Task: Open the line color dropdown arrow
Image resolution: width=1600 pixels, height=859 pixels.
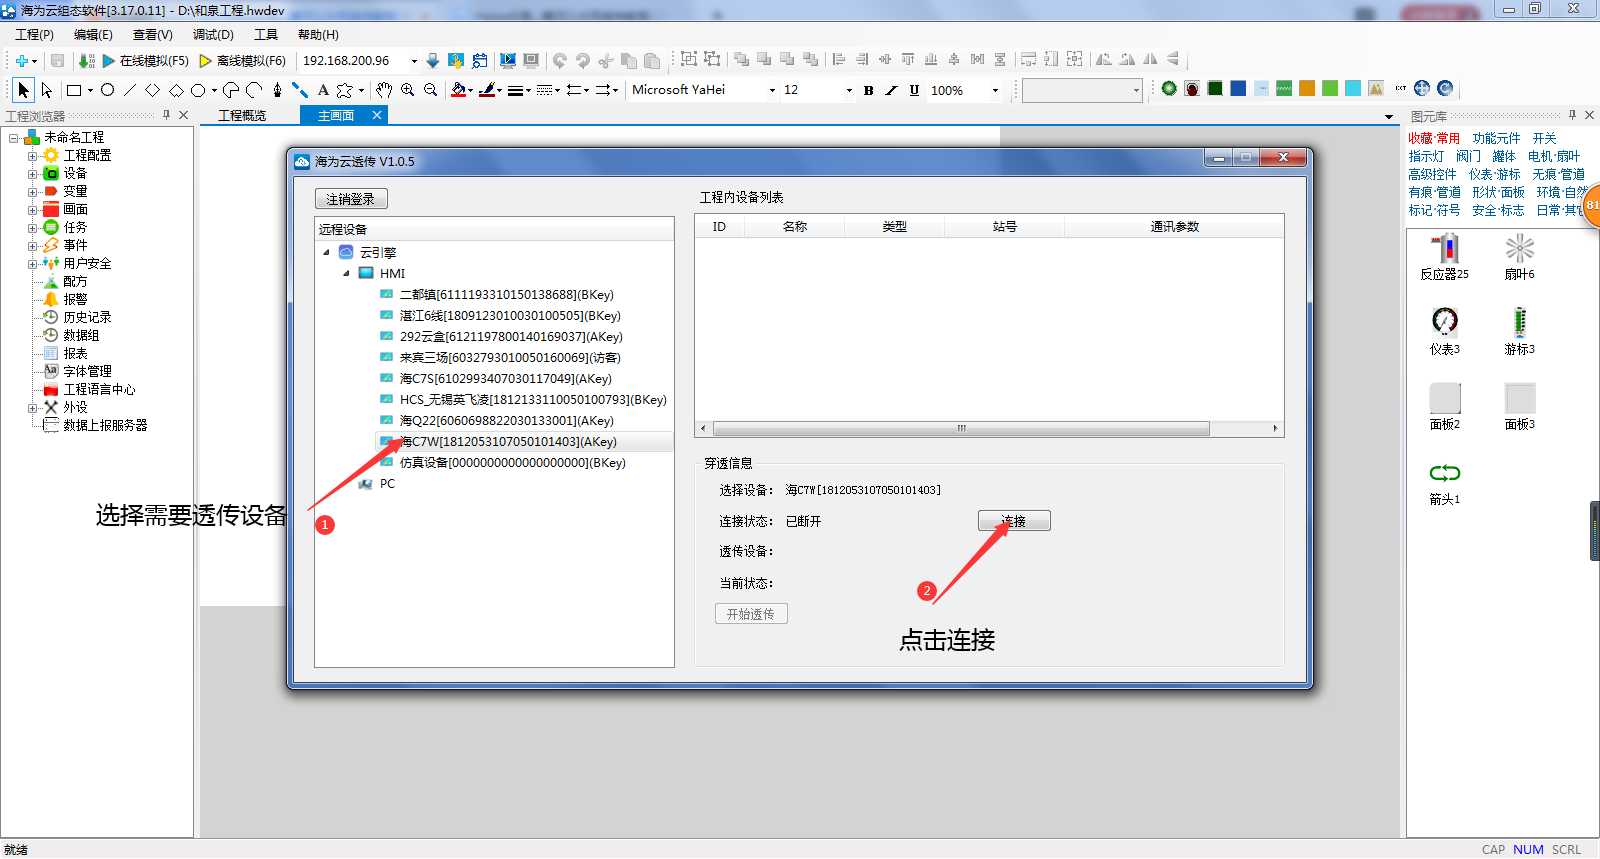Action: click(498, 90)
